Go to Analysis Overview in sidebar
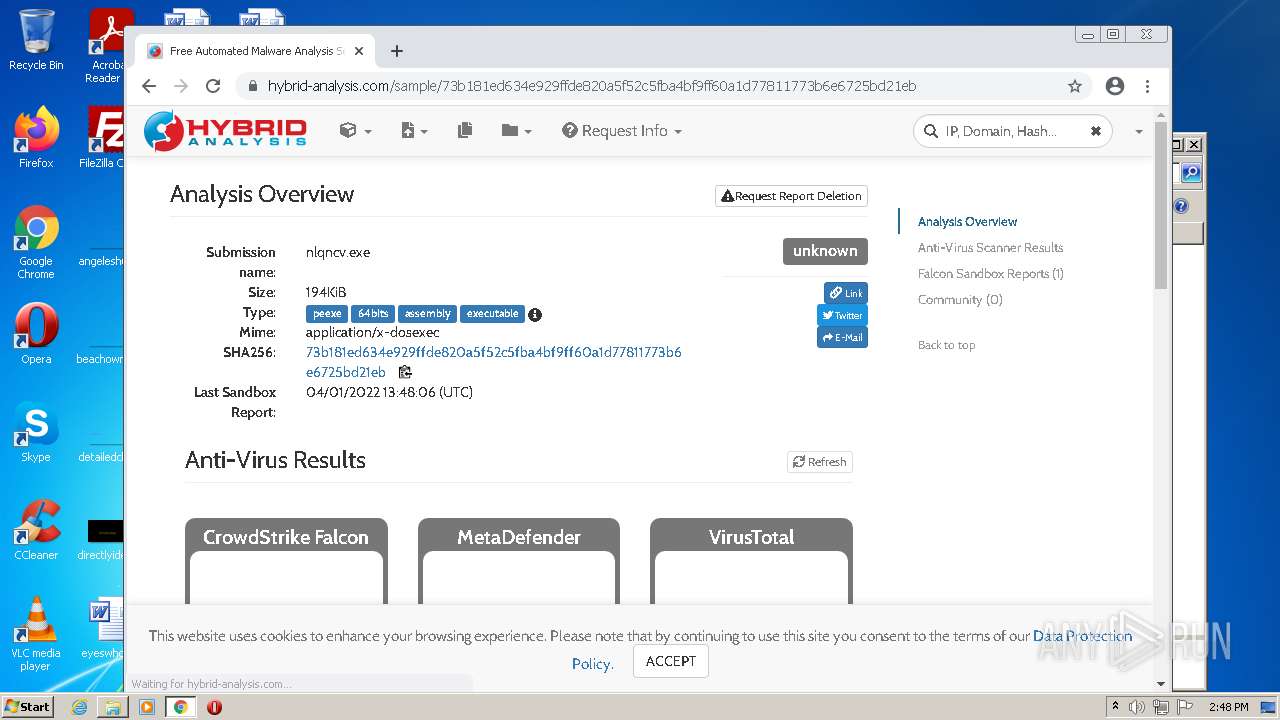 (x=967, y=222)
